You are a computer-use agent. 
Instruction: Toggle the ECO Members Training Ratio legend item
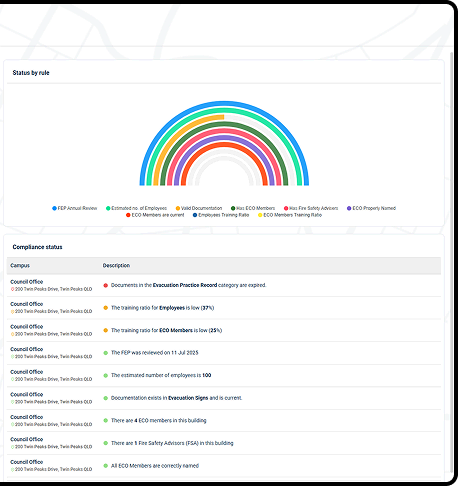[290, 215]
